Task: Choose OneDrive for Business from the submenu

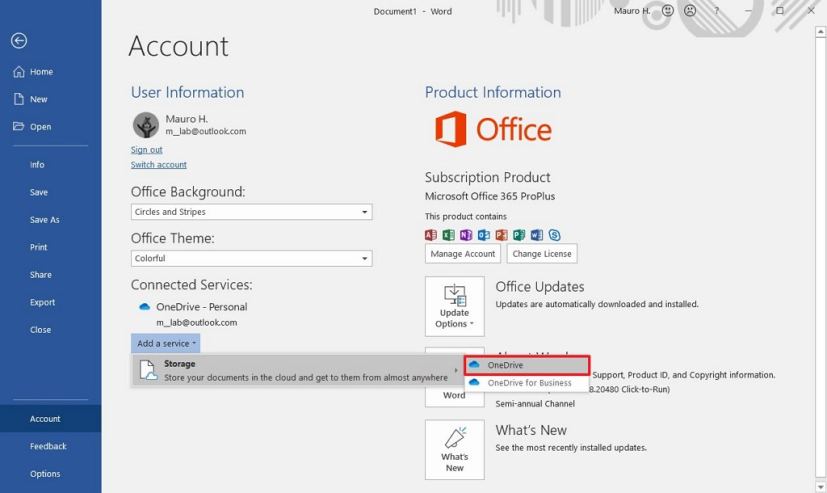Action: tap(527, 383)
